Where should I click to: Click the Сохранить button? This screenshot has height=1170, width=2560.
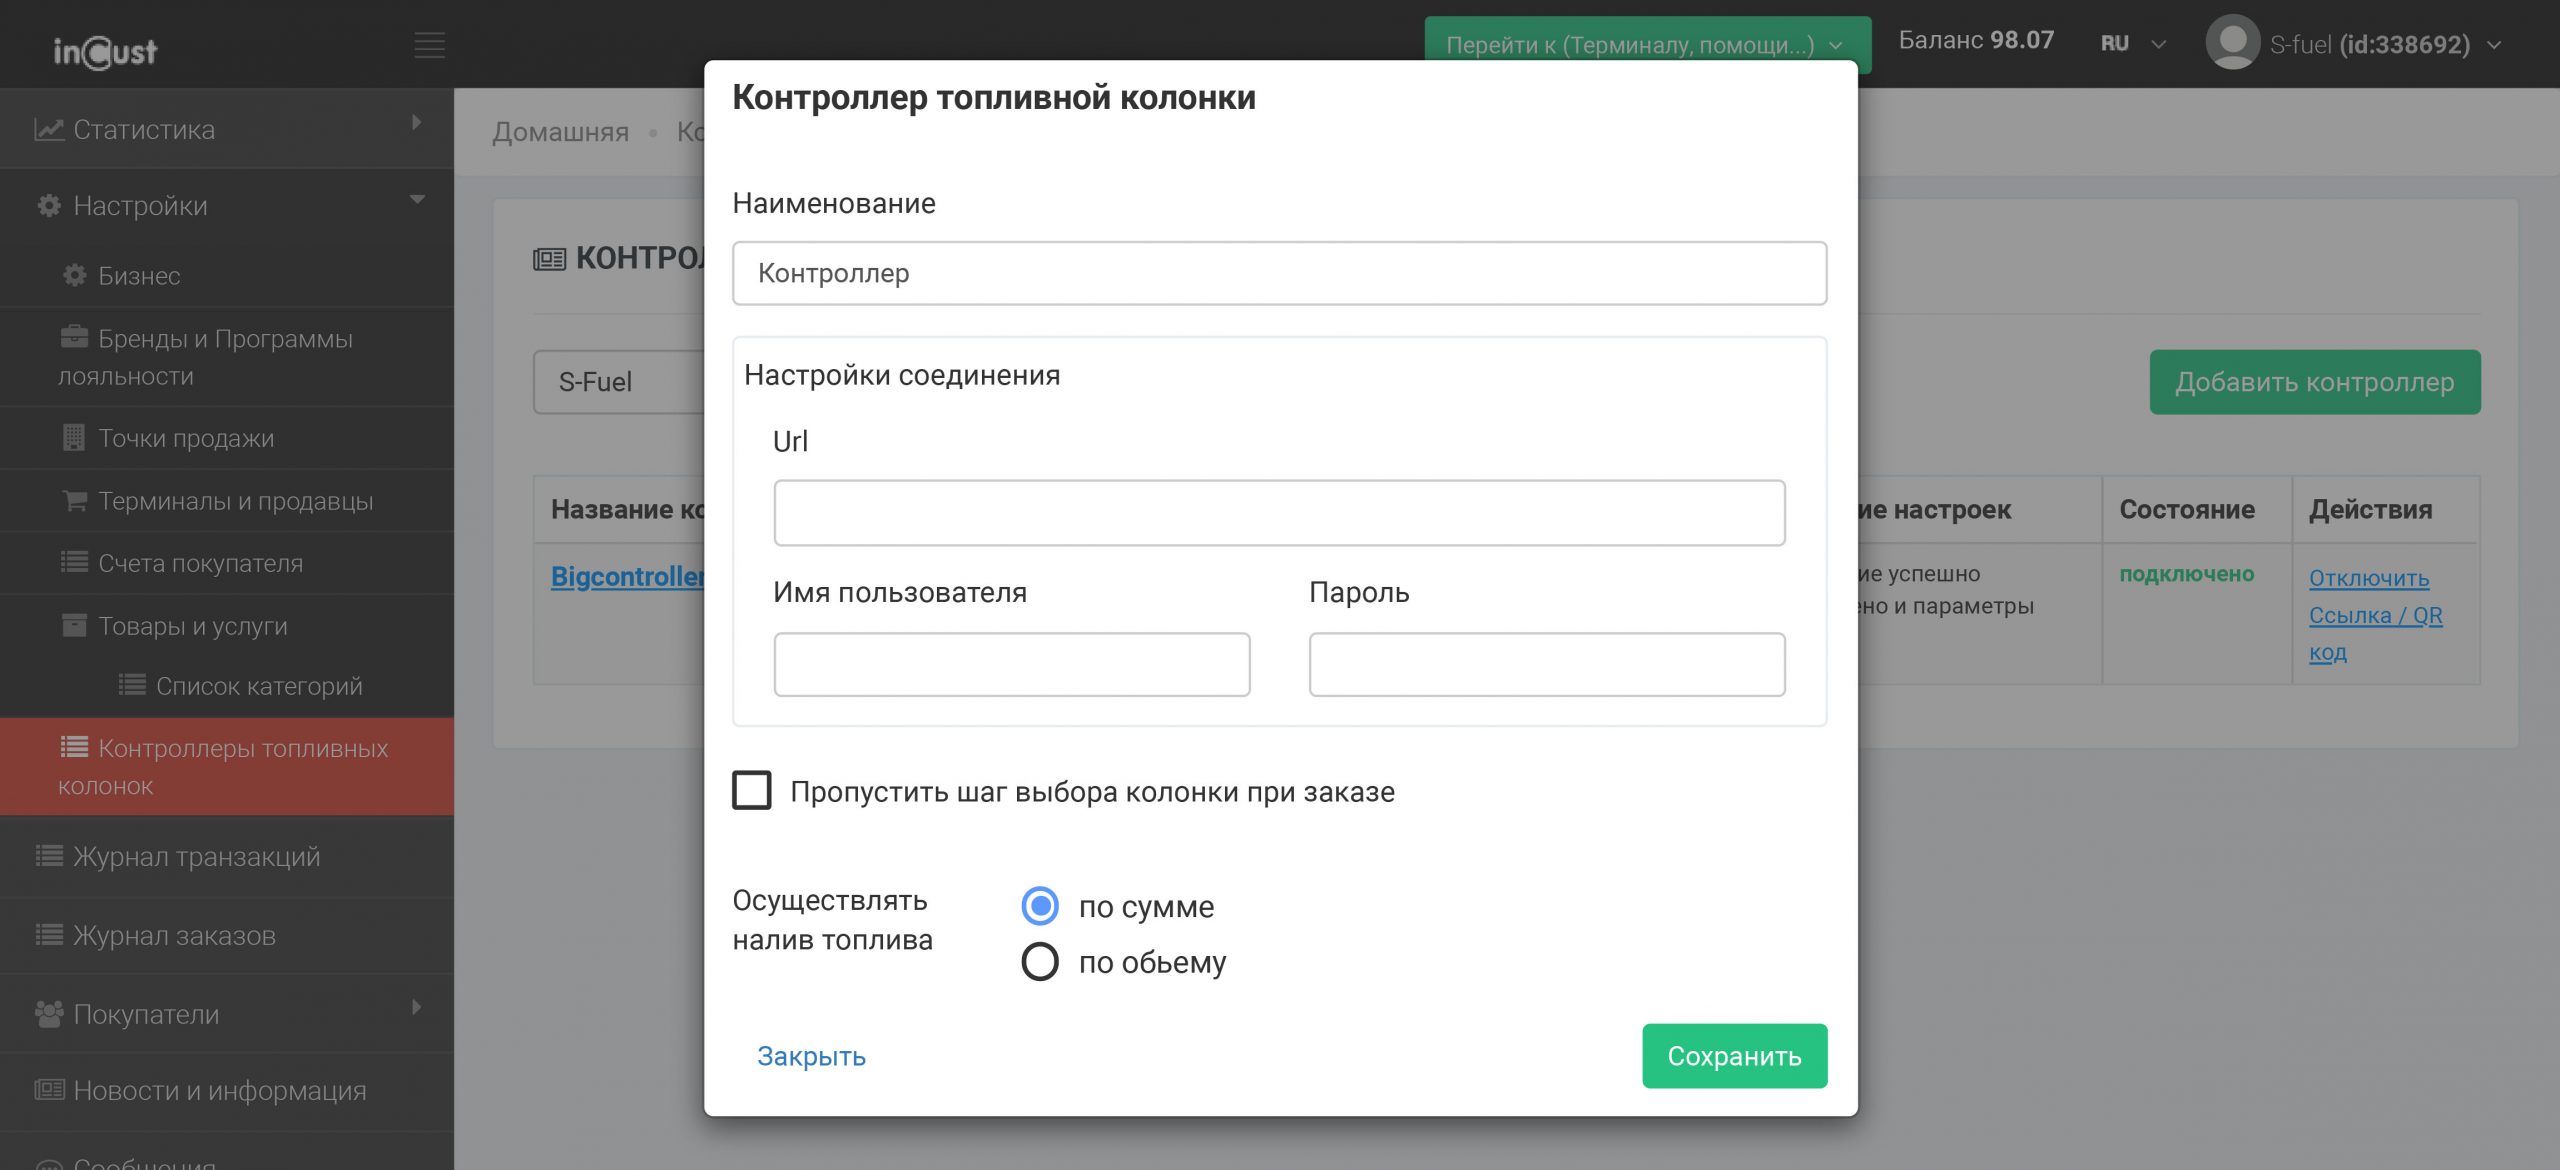point(1734,1056)
